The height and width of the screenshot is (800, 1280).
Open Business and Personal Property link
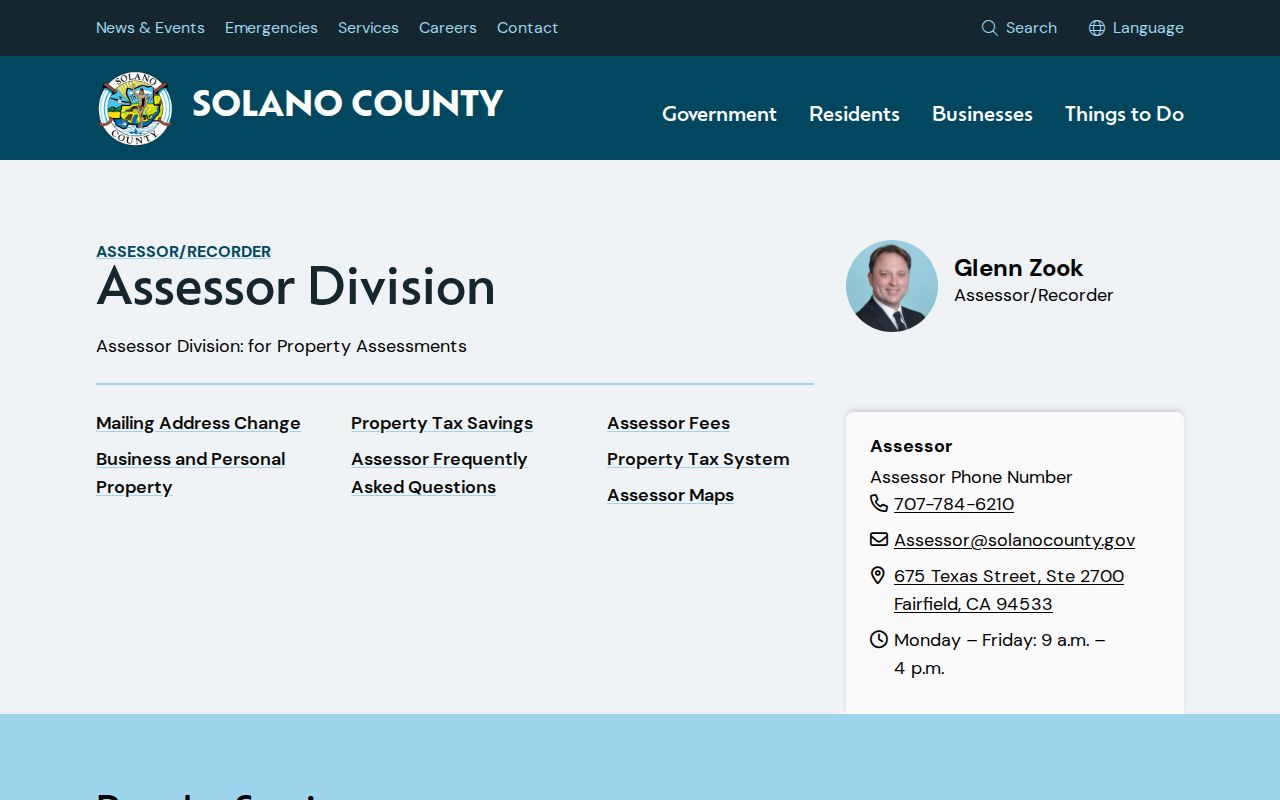[190, 473]
